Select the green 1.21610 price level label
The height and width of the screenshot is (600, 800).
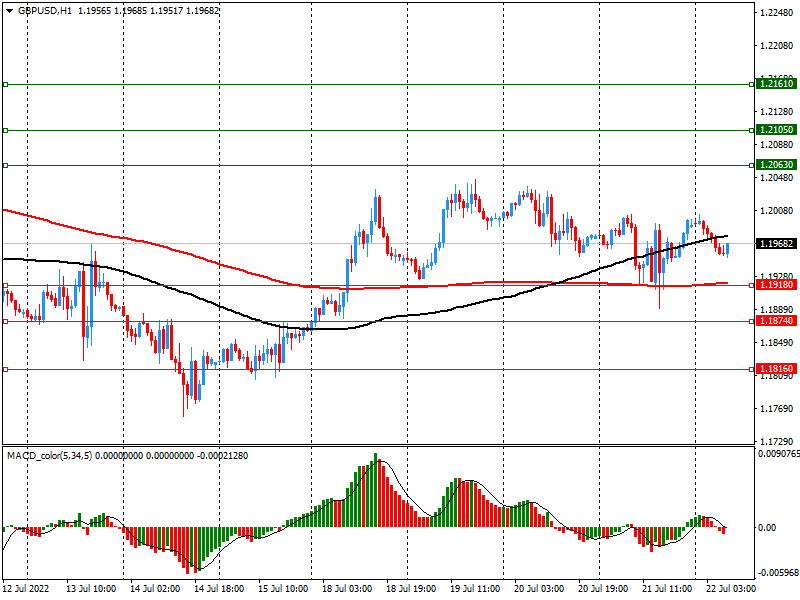pos(776,85)
